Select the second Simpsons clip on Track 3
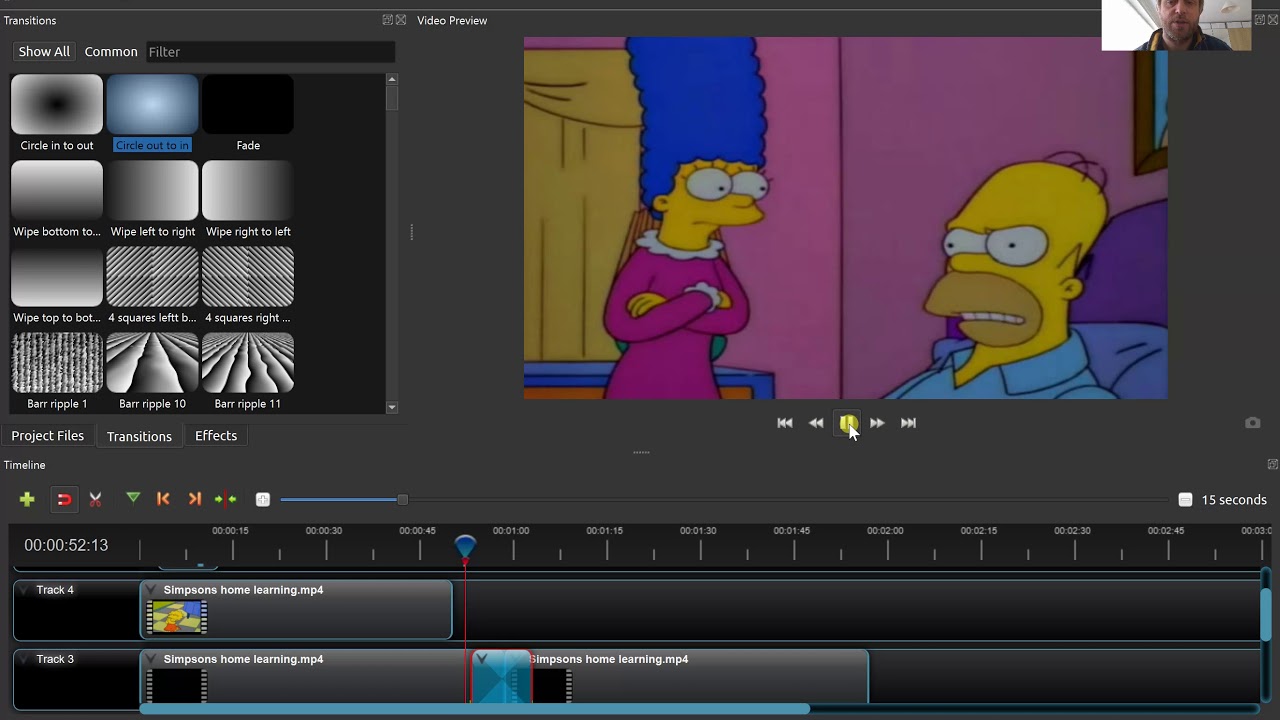This screenshot has width=1280, height=720. pos(700,678)
